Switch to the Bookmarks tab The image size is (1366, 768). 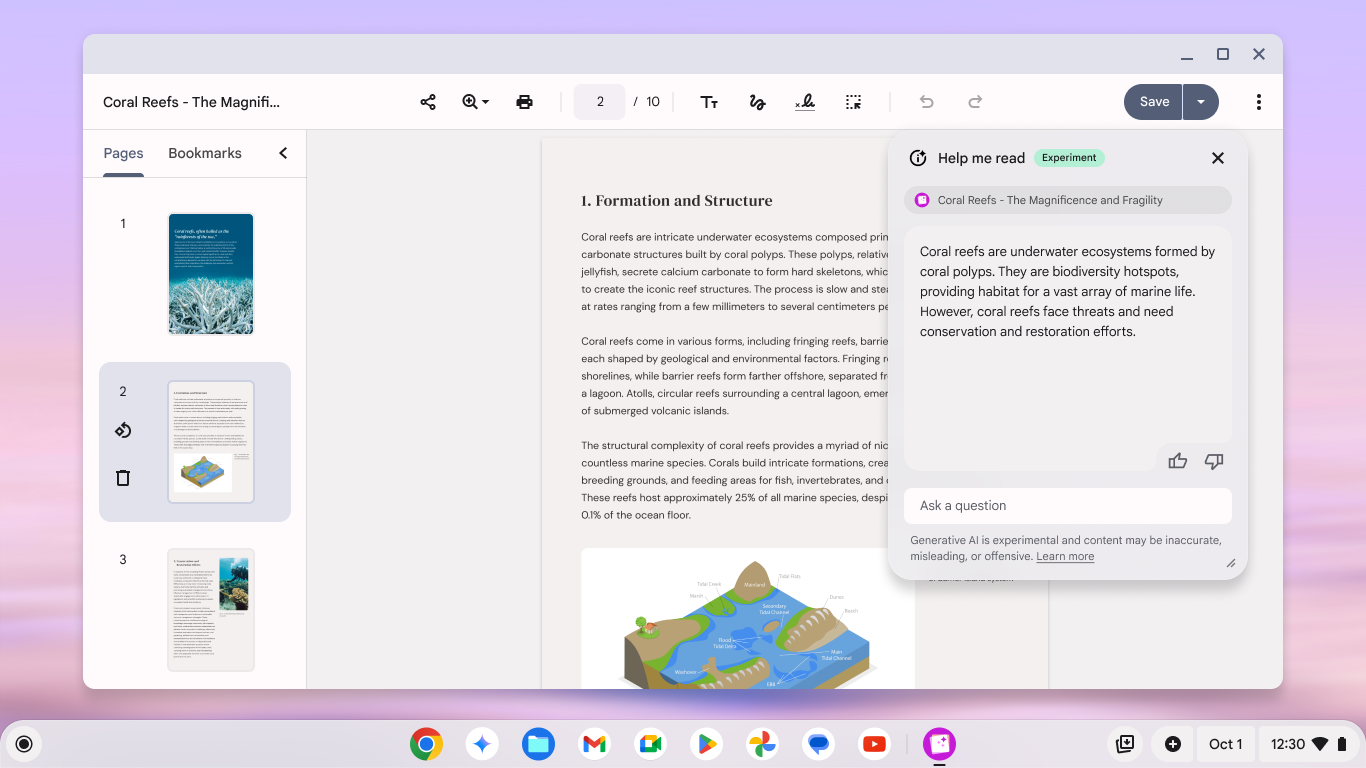(204, 153)
